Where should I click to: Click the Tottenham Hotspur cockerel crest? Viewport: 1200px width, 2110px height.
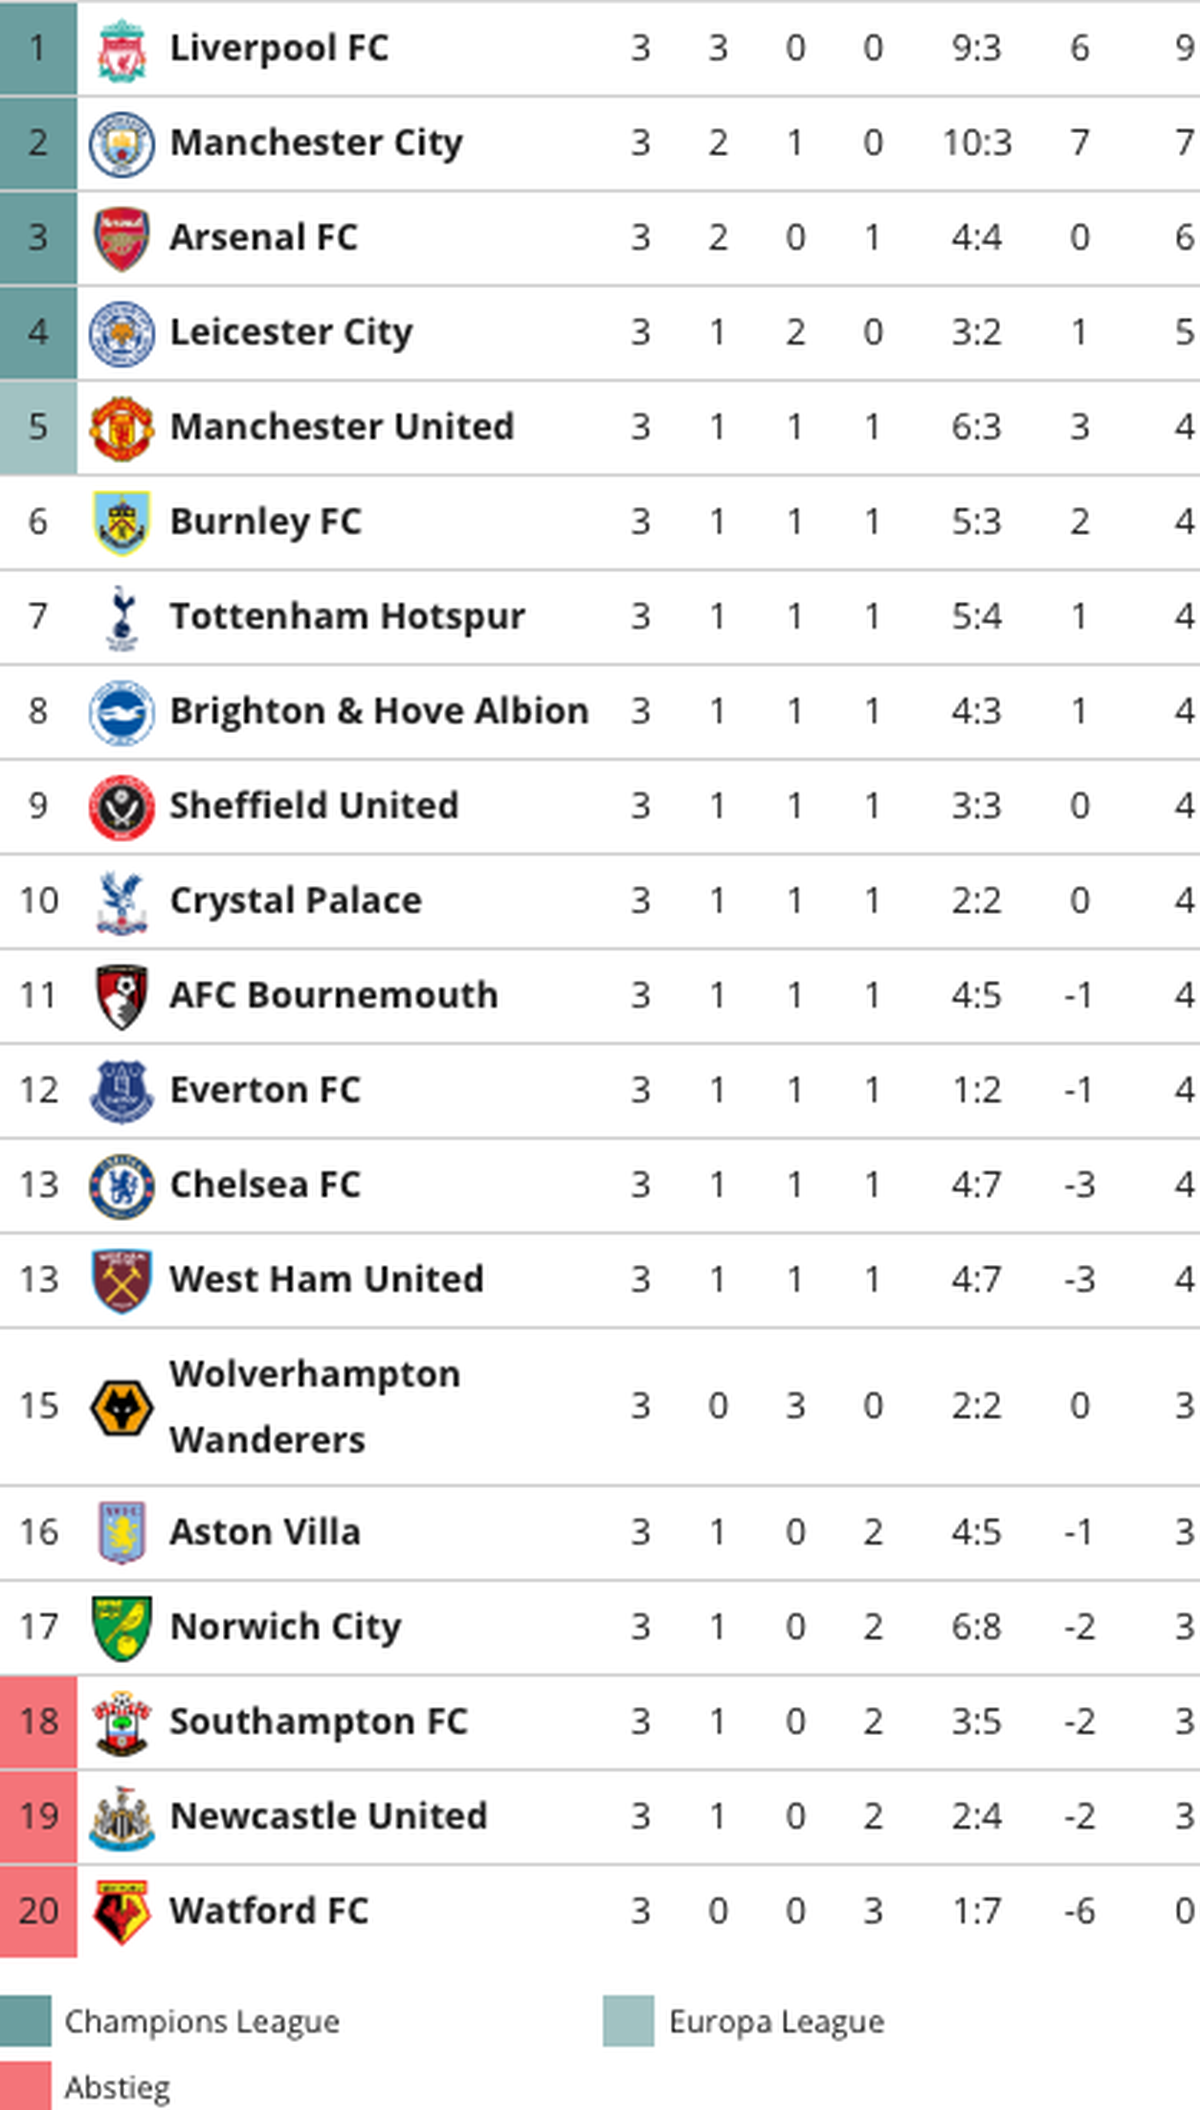pos(121,618)
